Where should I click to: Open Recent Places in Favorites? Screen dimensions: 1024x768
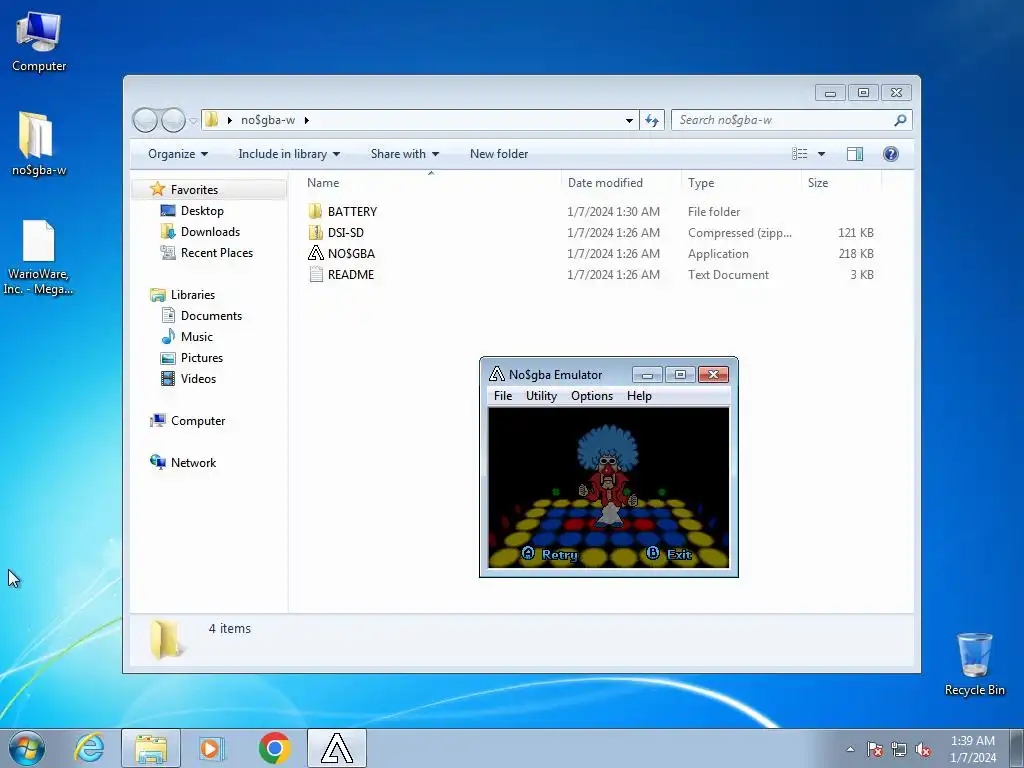pyautogui.click(x=216, y=253)
